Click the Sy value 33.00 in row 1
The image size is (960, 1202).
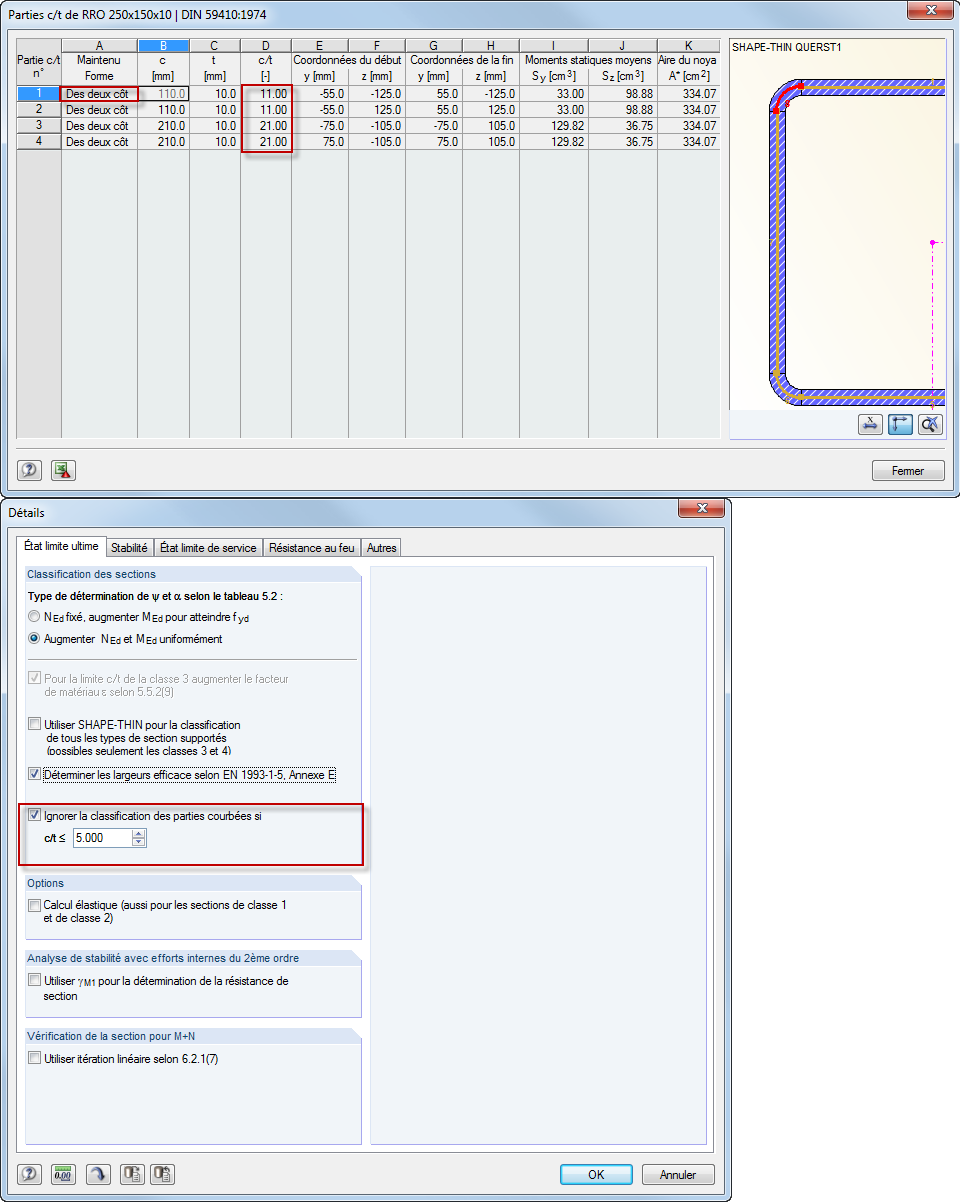554,93
